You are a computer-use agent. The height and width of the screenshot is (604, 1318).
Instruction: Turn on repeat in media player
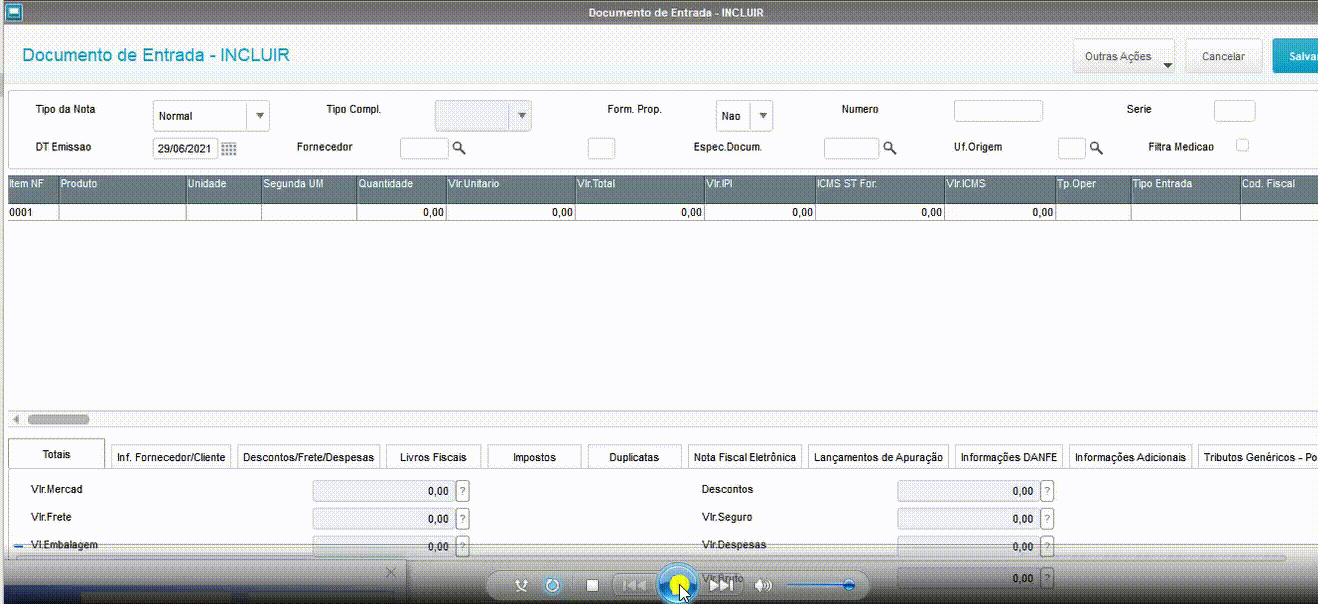click(552, 585)
